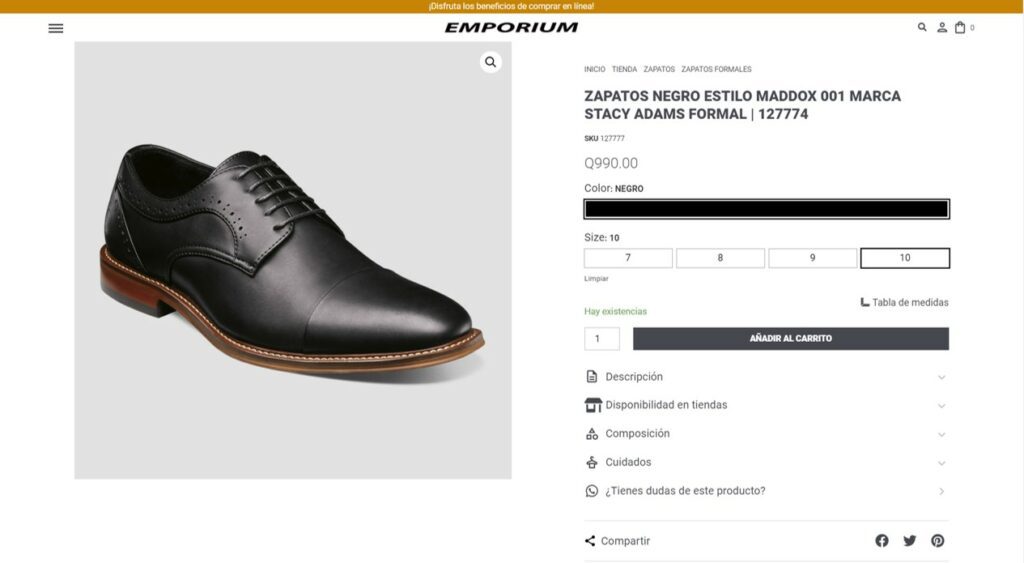The height and width of the screenshot is (563, 1024).
Task: Share on Twitter icon
Action: [910, 540]
